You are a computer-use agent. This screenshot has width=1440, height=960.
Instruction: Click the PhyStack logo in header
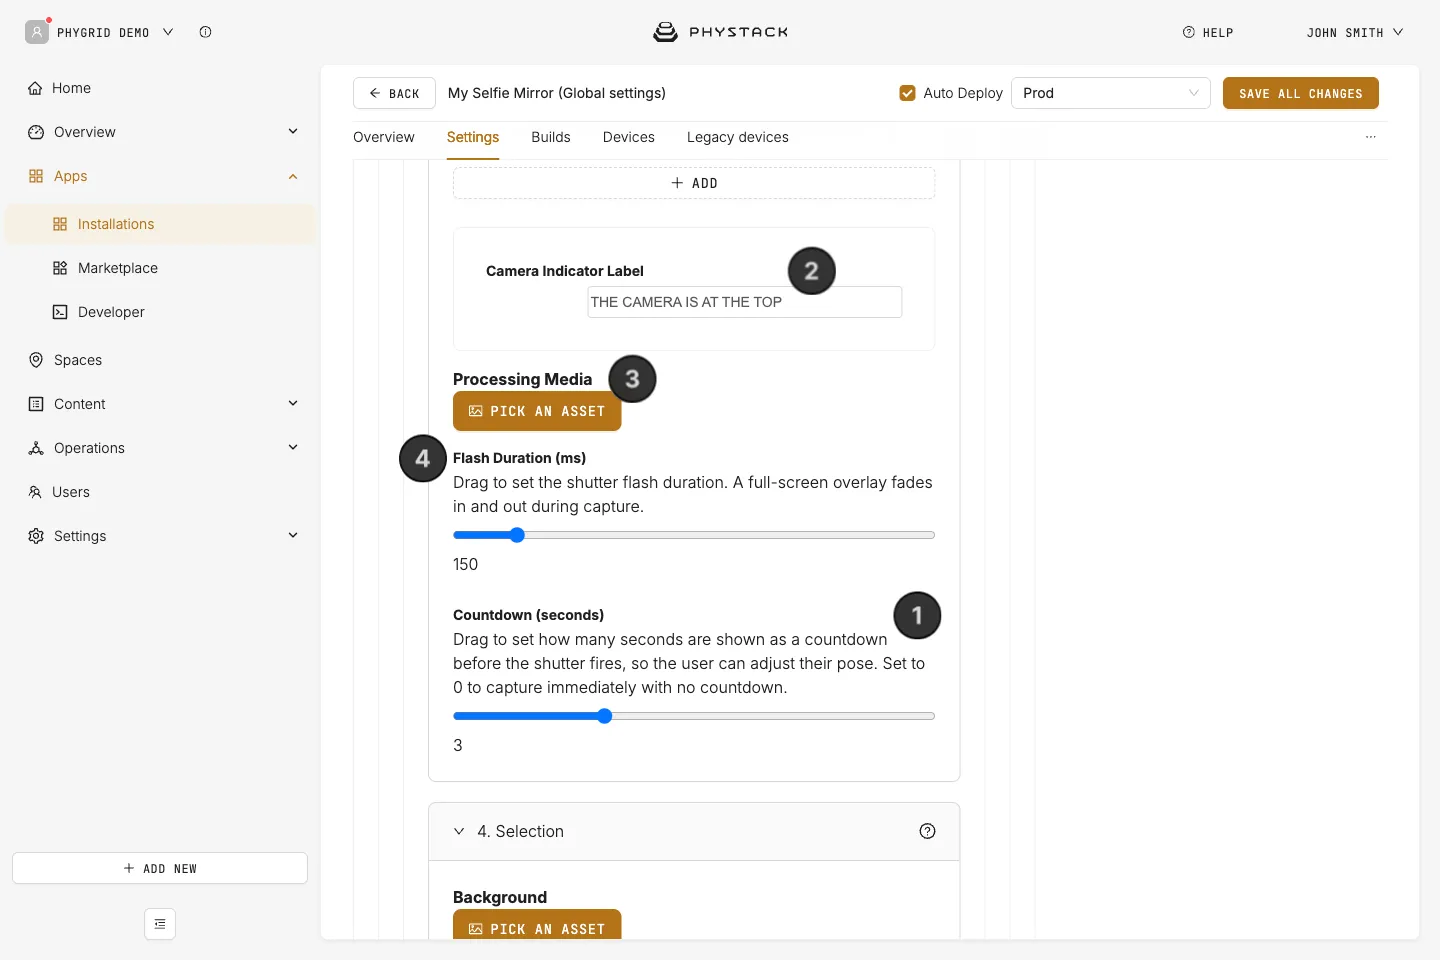click(x=720, y=32)
